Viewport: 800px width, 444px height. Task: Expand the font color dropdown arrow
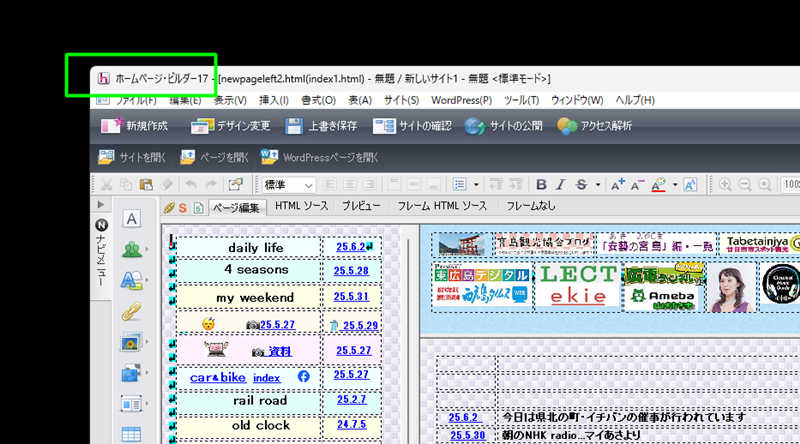coord(676,184)
